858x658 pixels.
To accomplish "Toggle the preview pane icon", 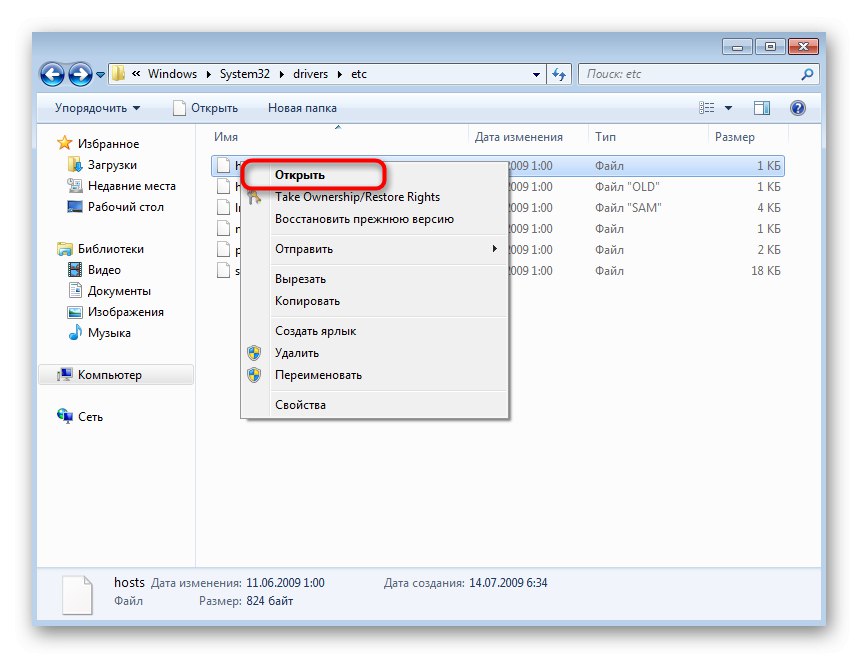I will tap(762, 108).
